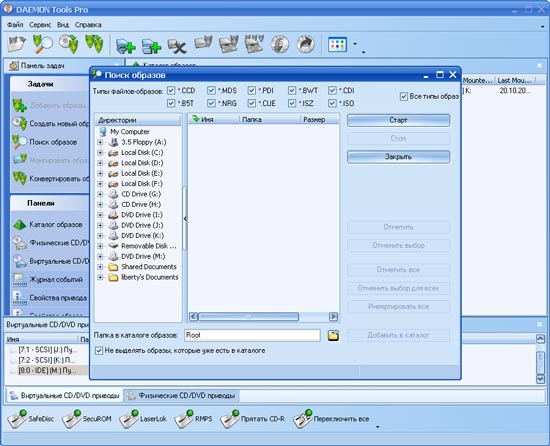
Task: Click the Журнал событий icon in sidebar
Action: tap(20, 280)
